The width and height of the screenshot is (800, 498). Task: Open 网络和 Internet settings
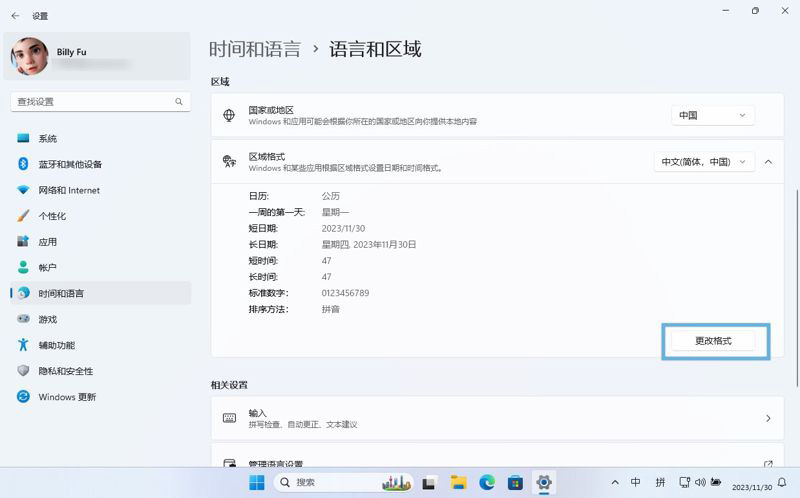pos(69,190)
